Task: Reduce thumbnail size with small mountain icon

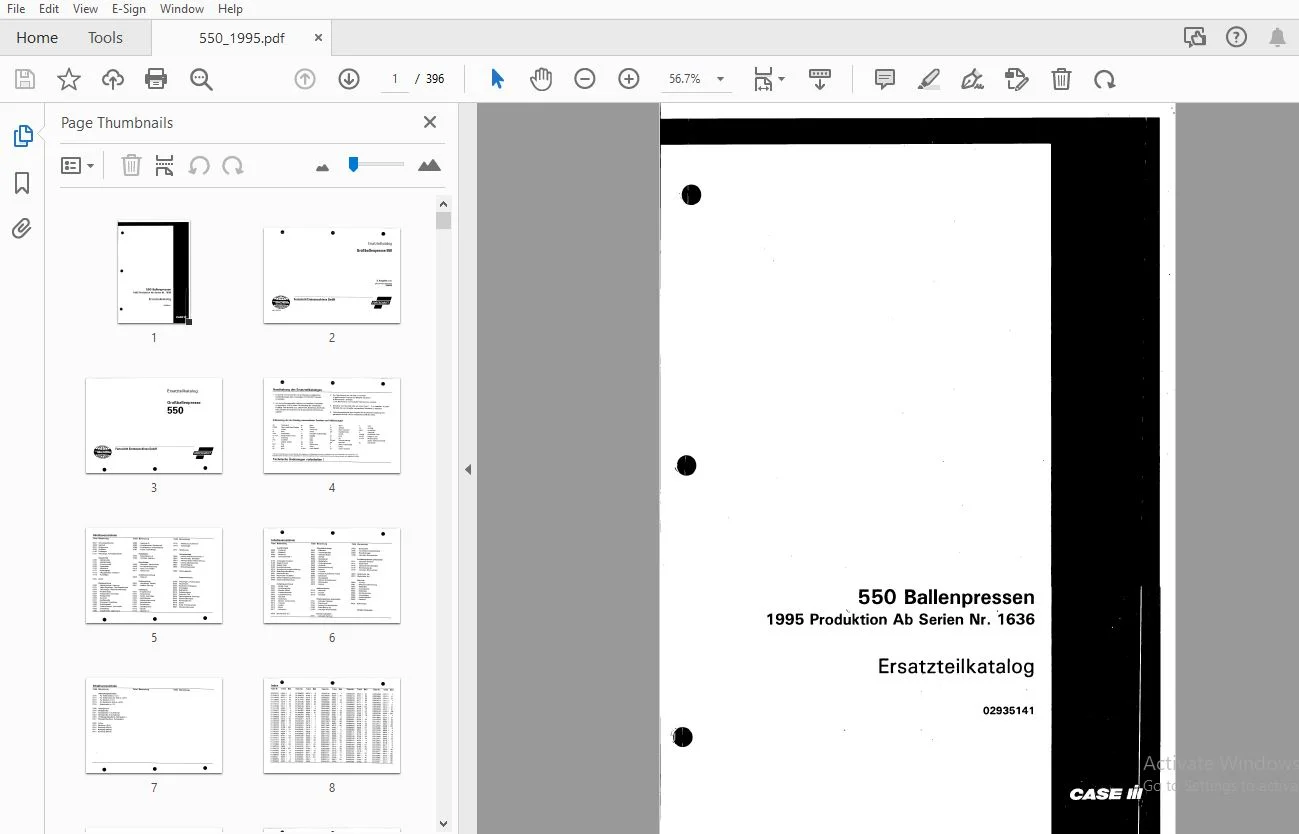Action: 322,167
